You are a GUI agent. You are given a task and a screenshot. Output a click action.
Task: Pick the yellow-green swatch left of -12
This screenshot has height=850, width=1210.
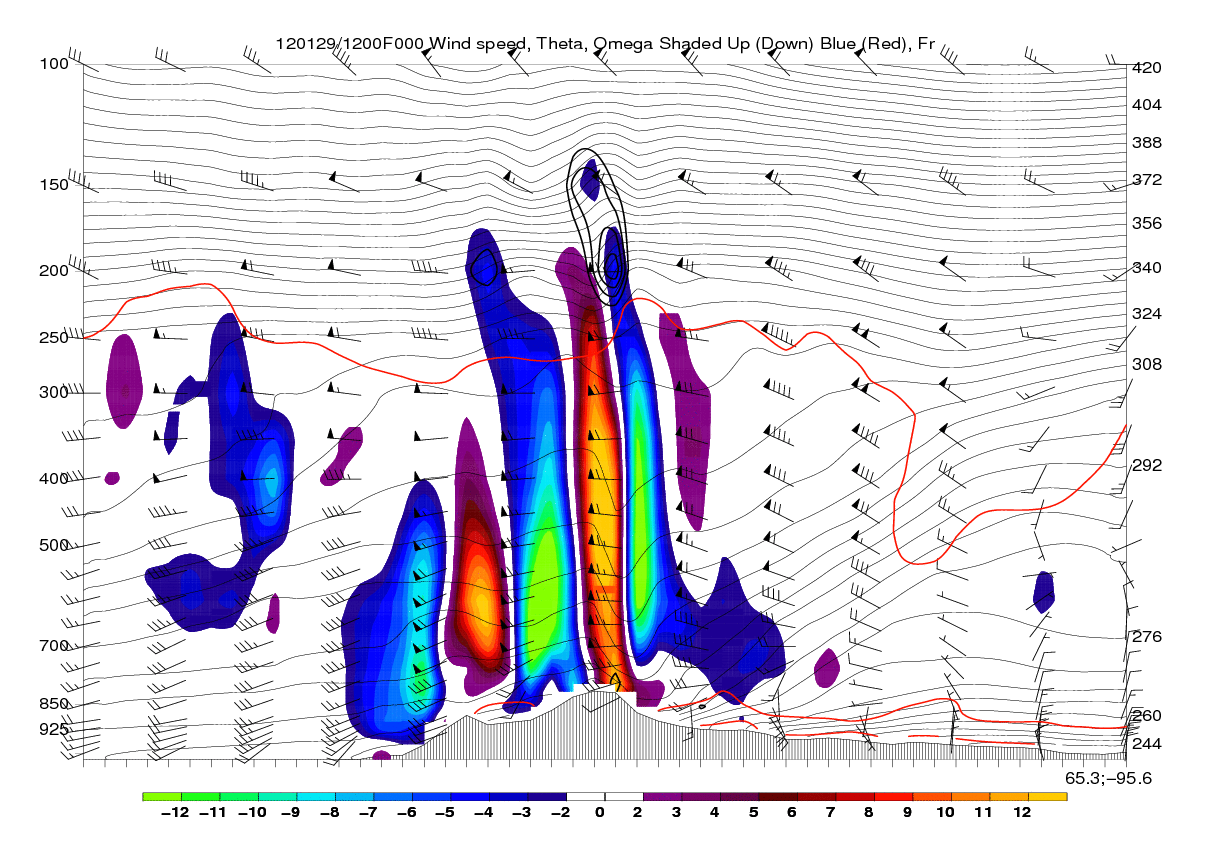click(x=162, y=797)
